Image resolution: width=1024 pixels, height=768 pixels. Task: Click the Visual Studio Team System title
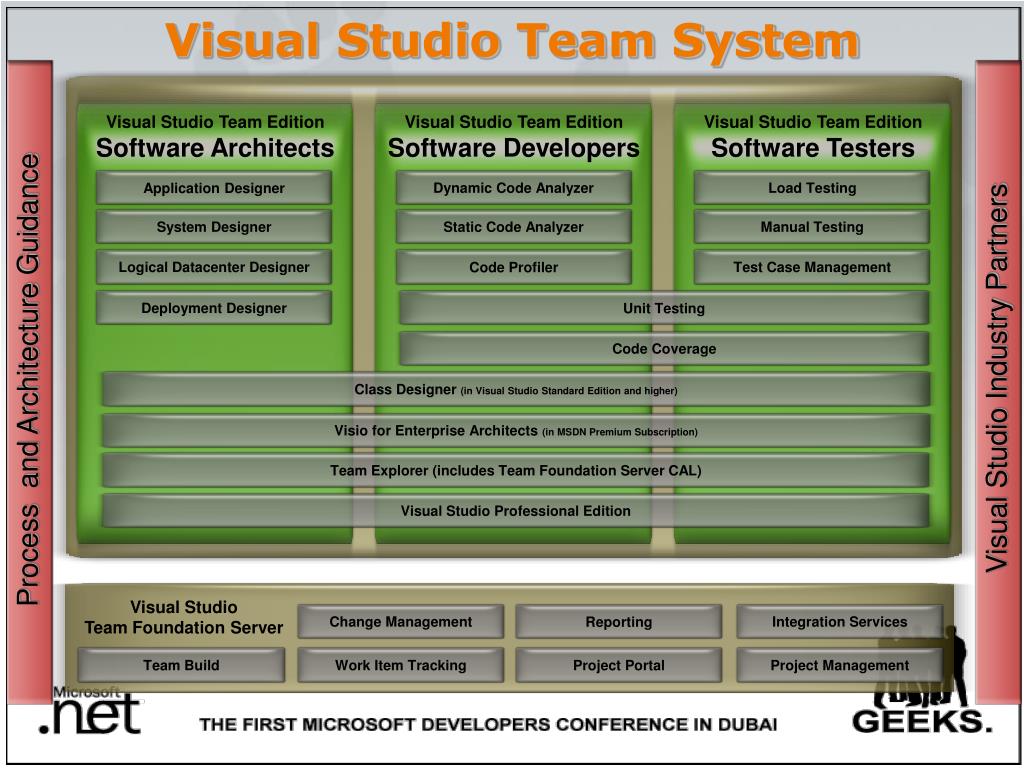513,40
